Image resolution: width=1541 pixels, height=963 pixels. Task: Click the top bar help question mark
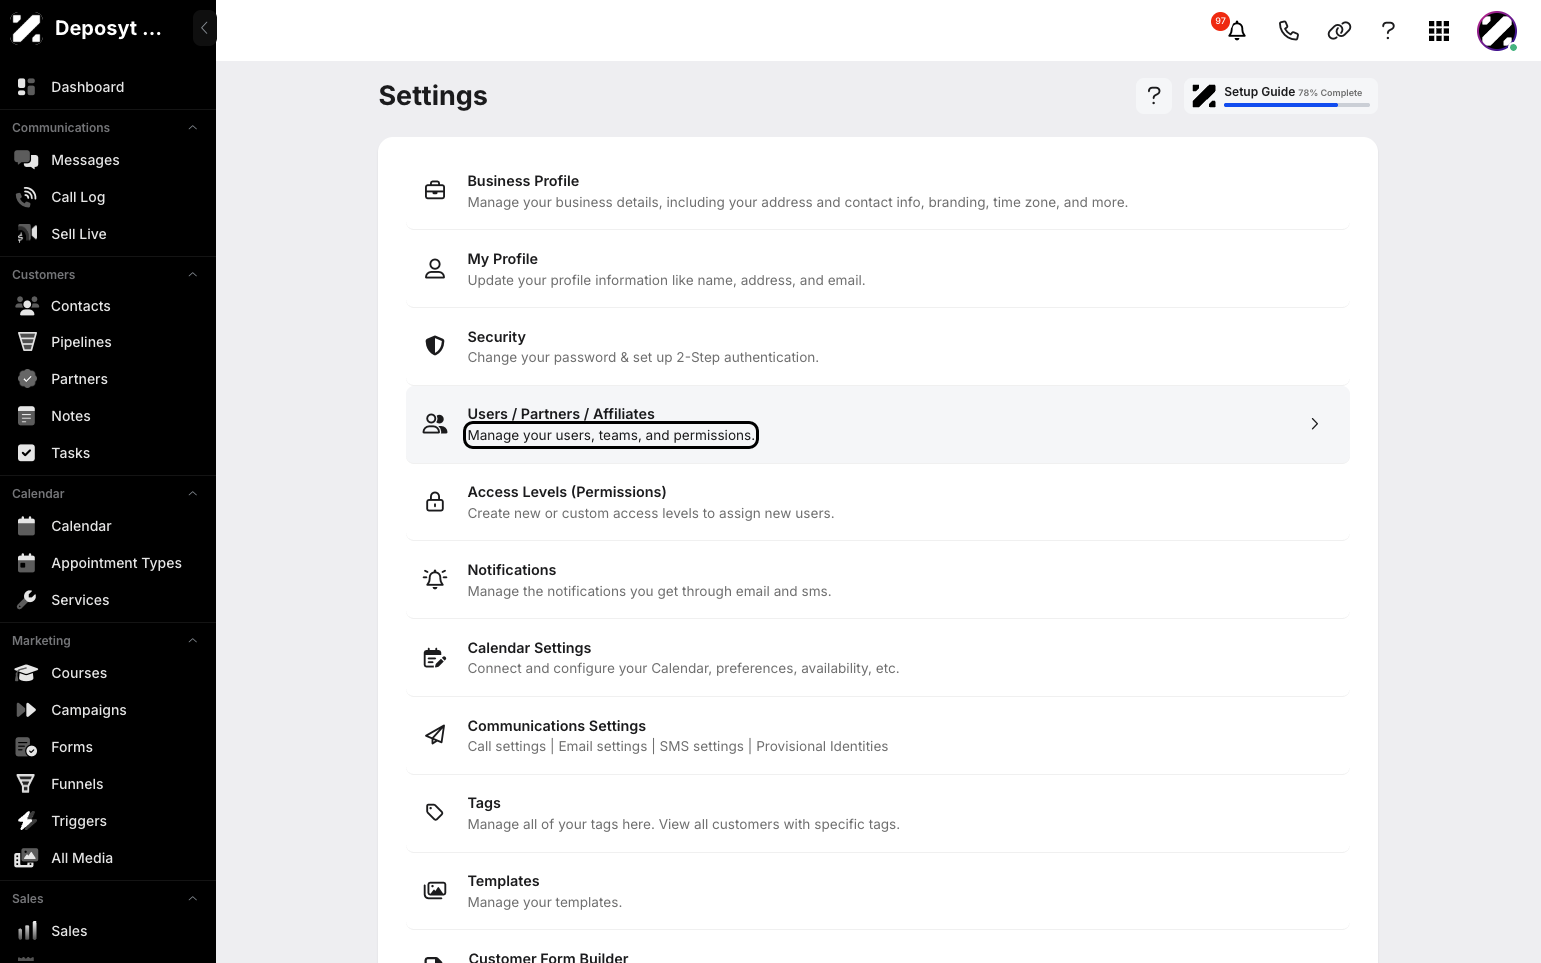1388,31
